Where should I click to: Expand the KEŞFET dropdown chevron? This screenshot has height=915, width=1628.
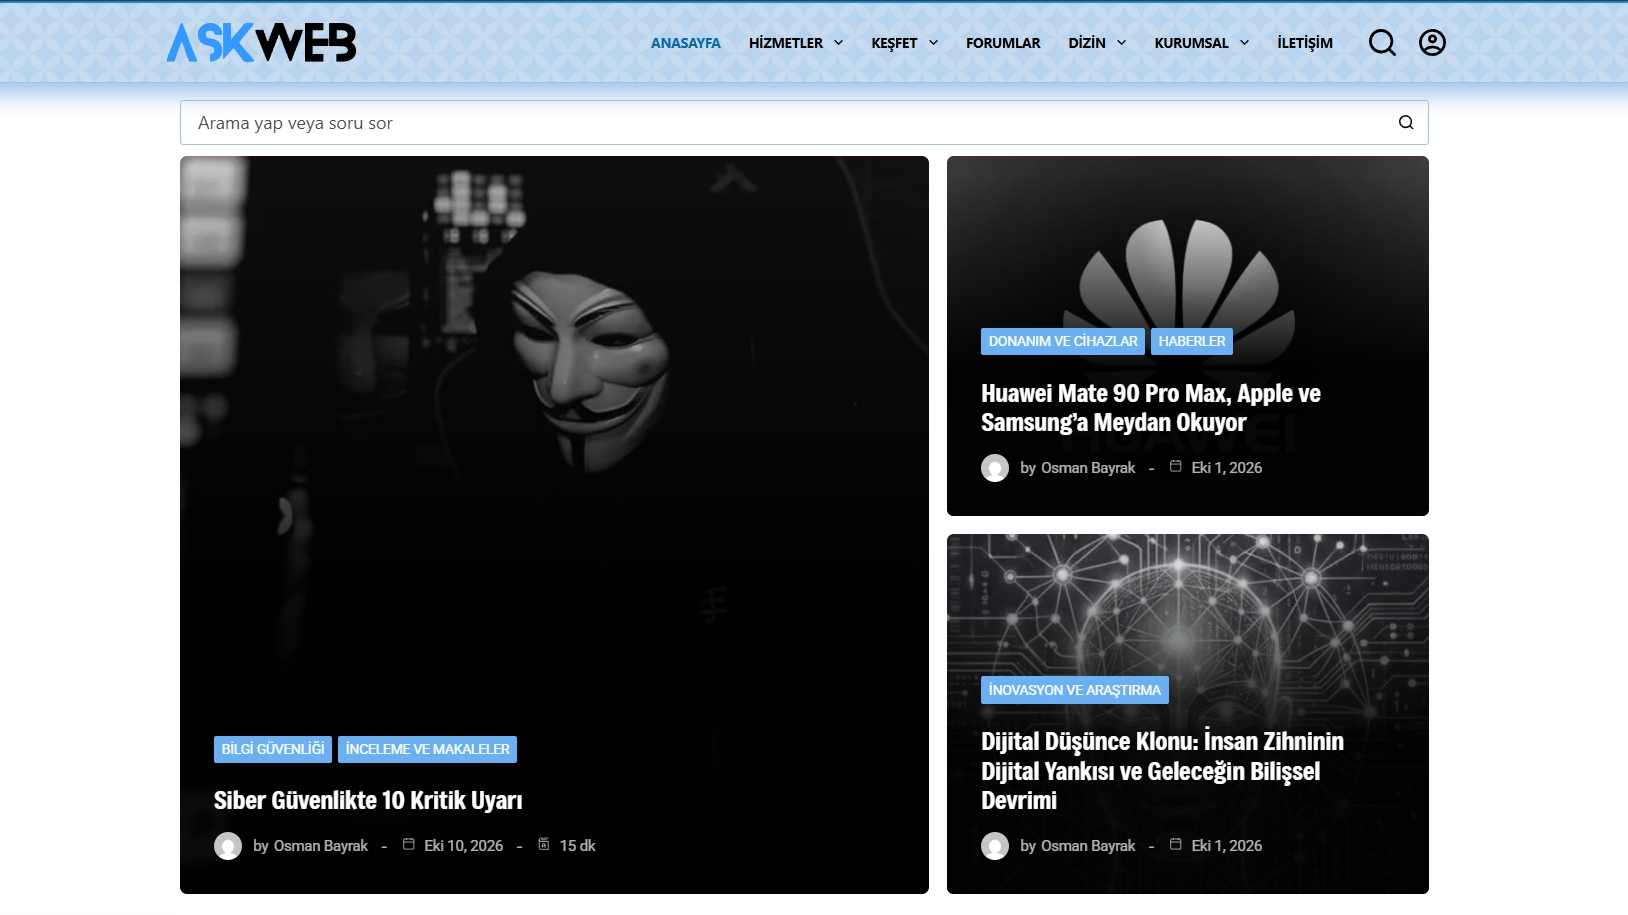(x=933, y=43)
